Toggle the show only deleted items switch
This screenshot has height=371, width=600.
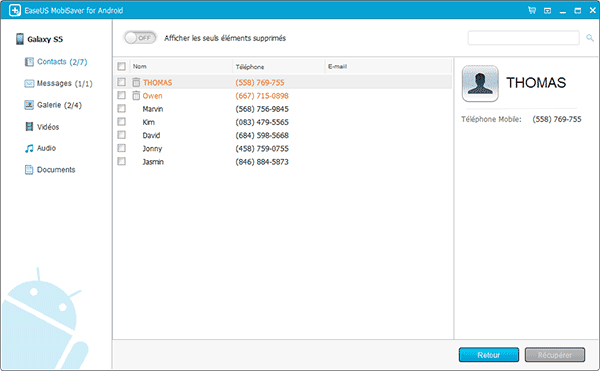click(140, 38)
